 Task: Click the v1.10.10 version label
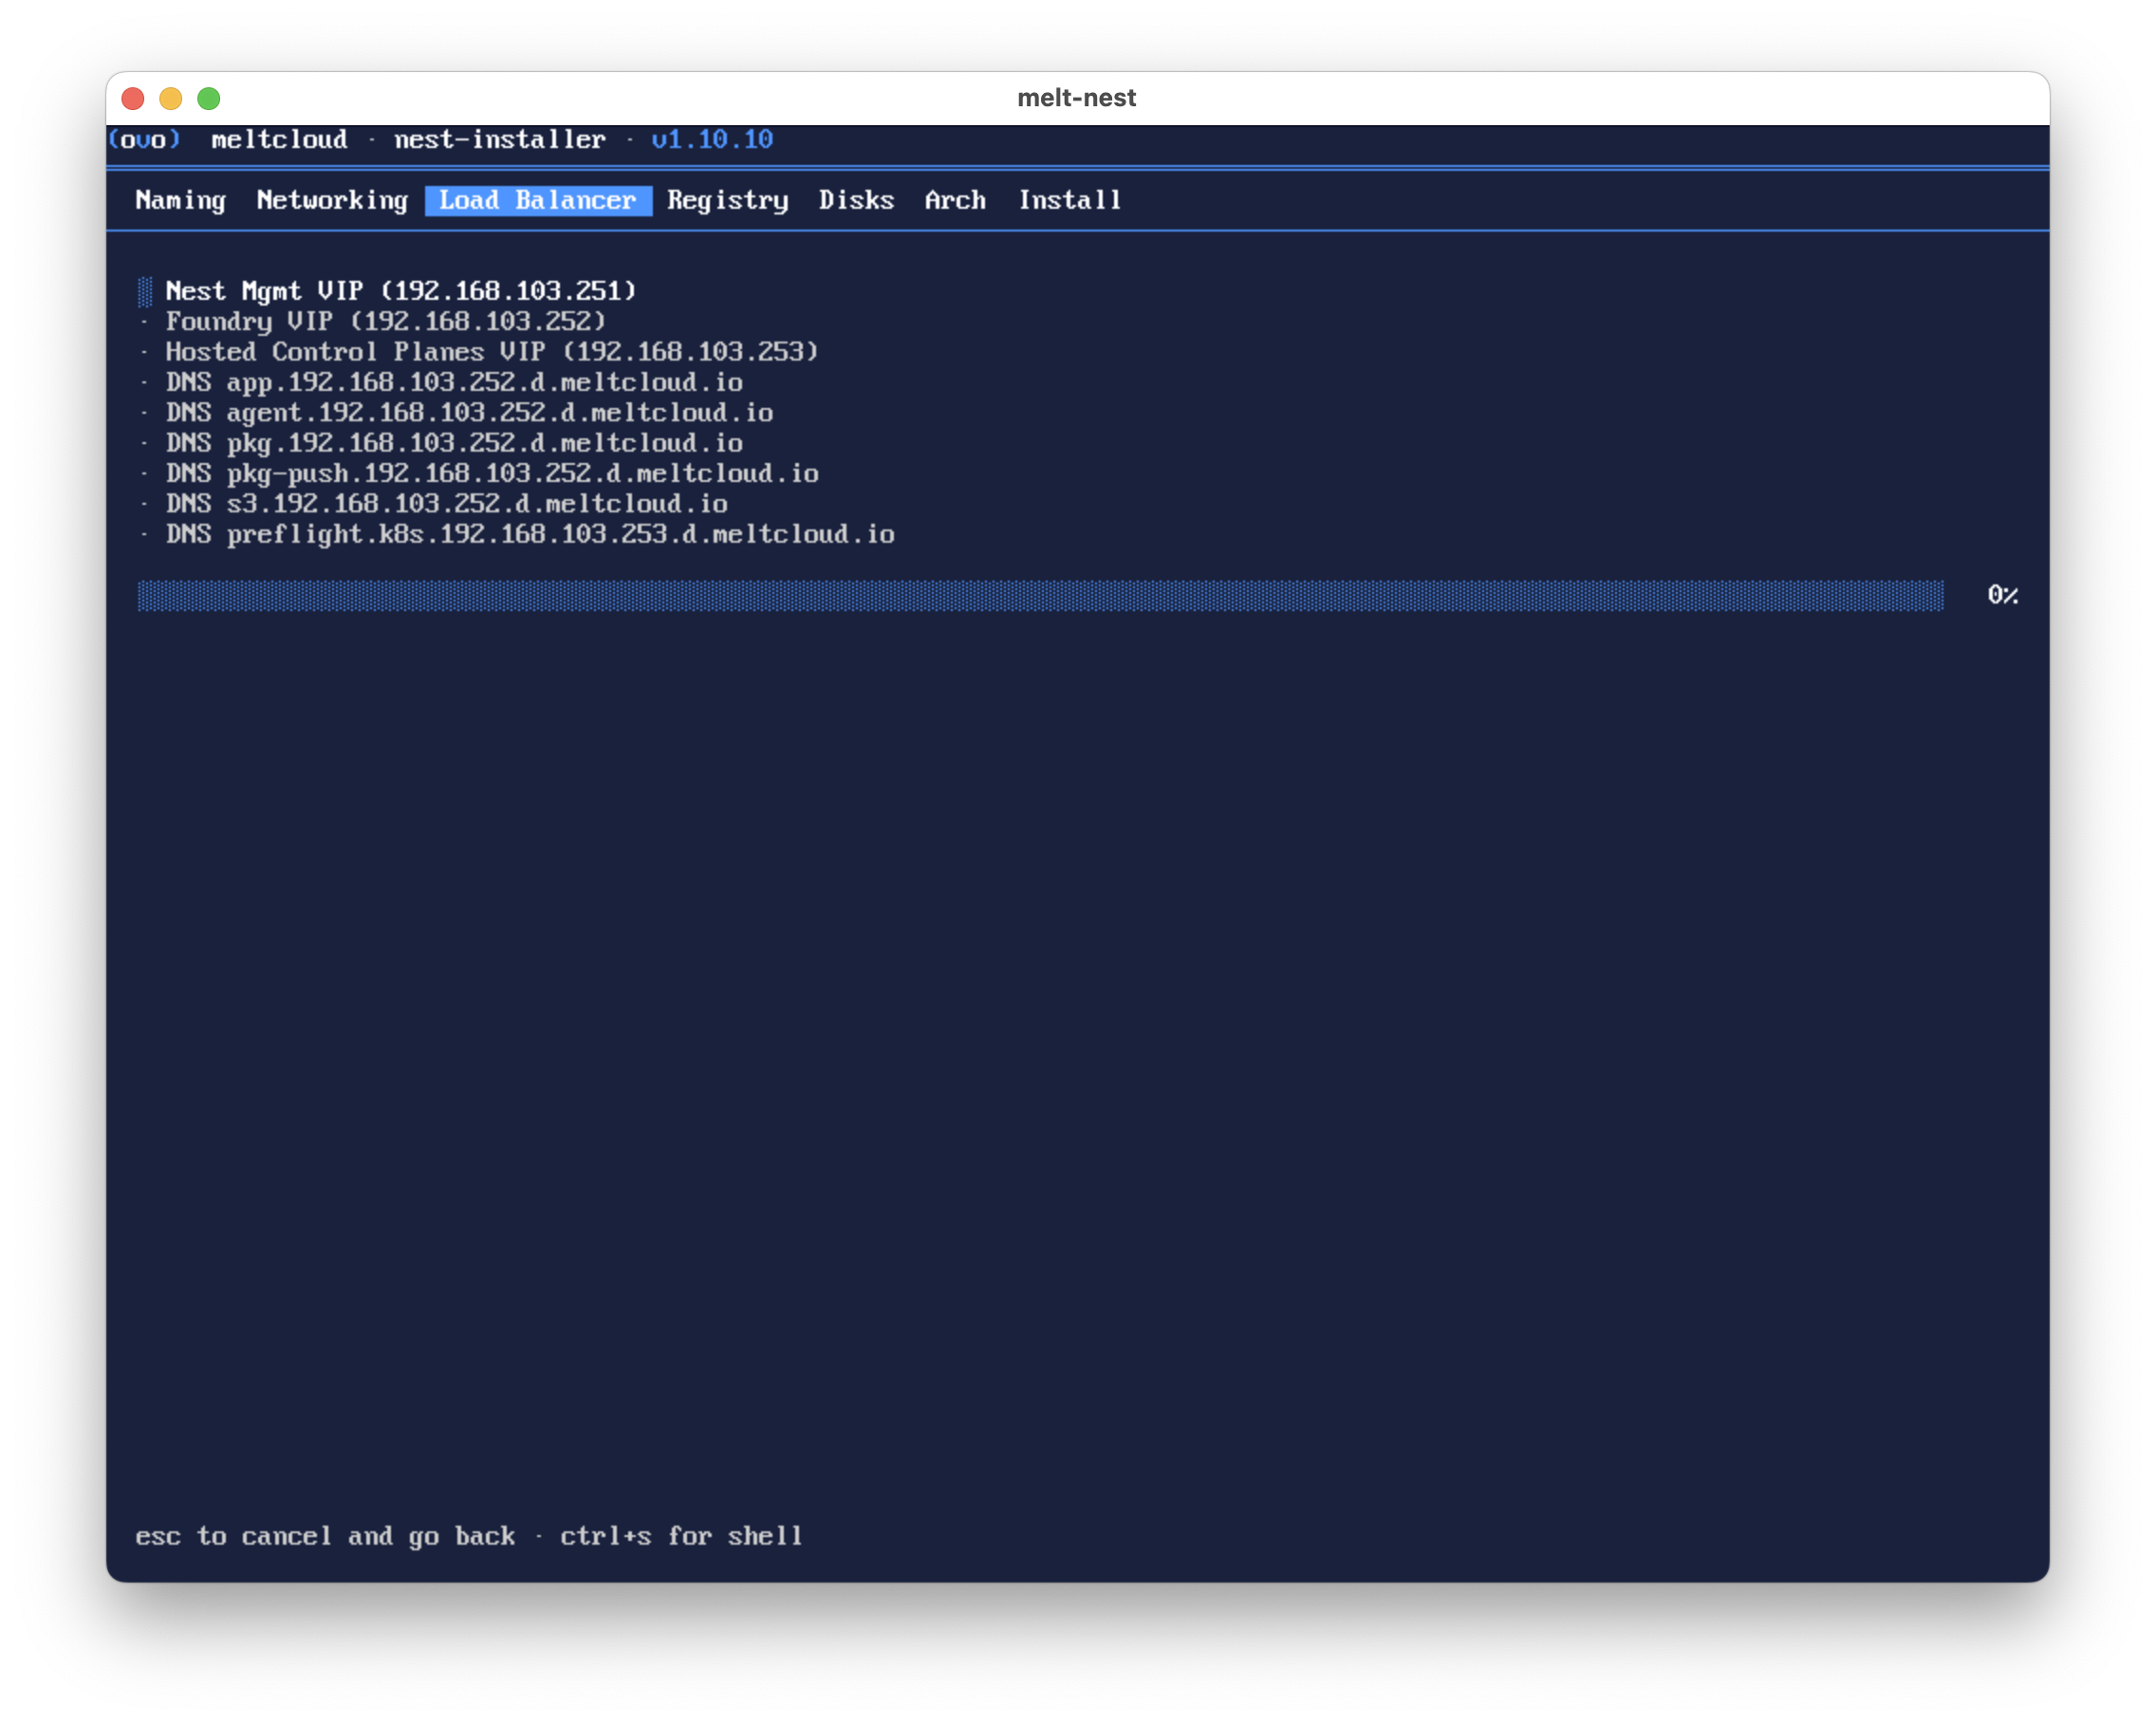coord(712,140)
